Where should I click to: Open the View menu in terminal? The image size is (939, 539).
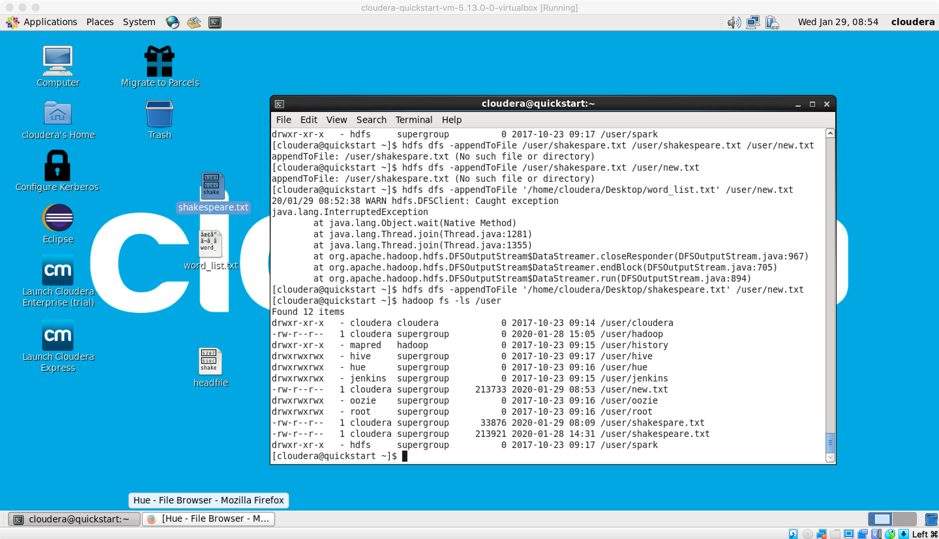(x=336, y=120)
